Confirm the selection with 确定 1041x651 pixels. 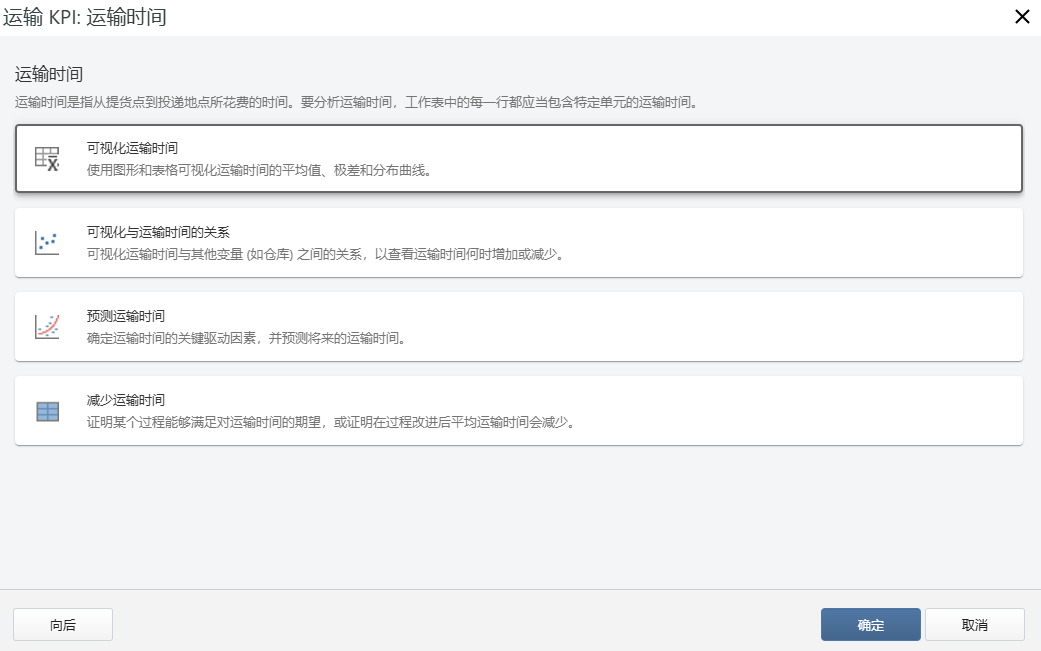(x=870, y=624)
